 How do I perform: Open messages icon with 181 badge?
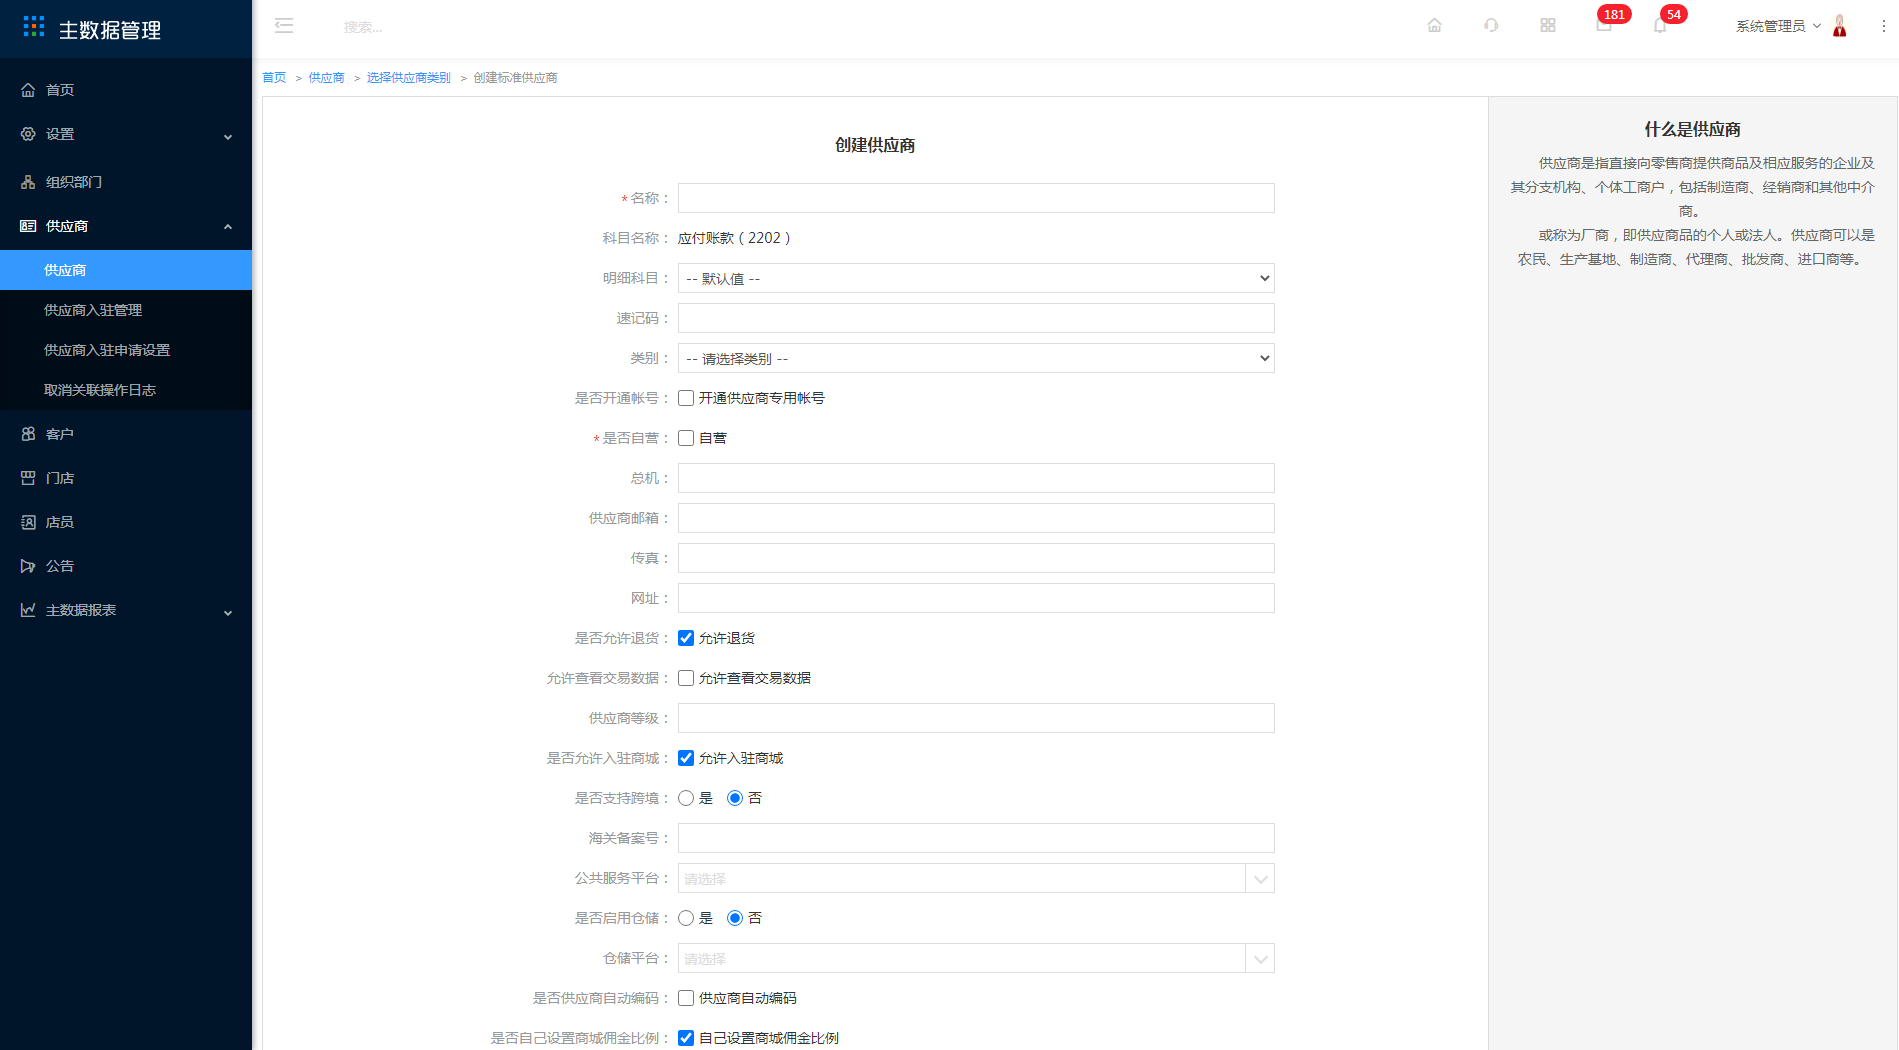click(1605, 26)
